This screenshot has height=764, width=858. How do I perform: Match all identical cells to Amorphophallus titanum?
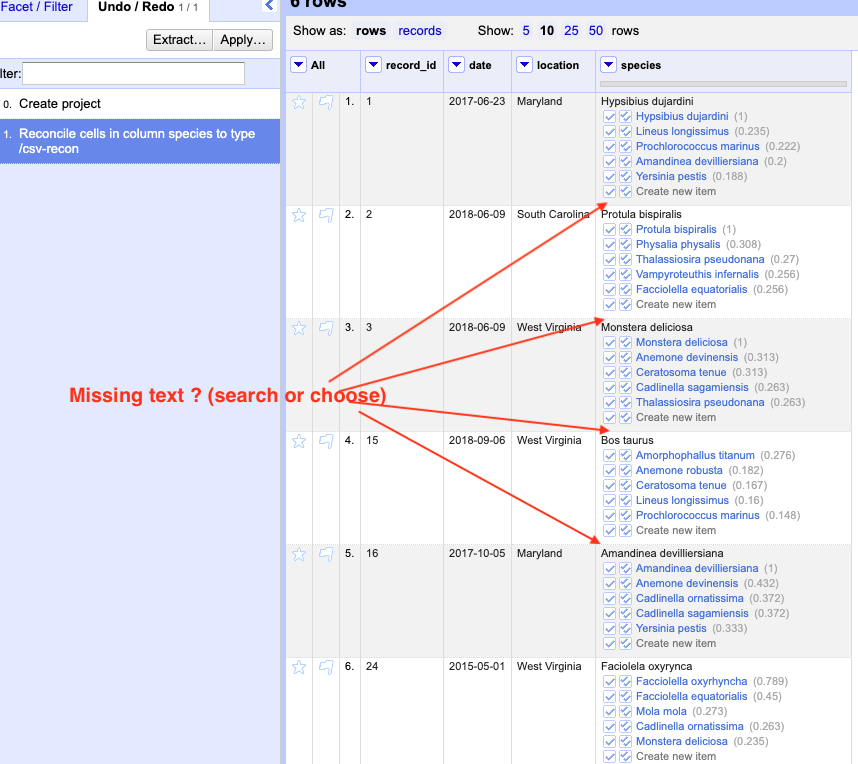(625, 455)
